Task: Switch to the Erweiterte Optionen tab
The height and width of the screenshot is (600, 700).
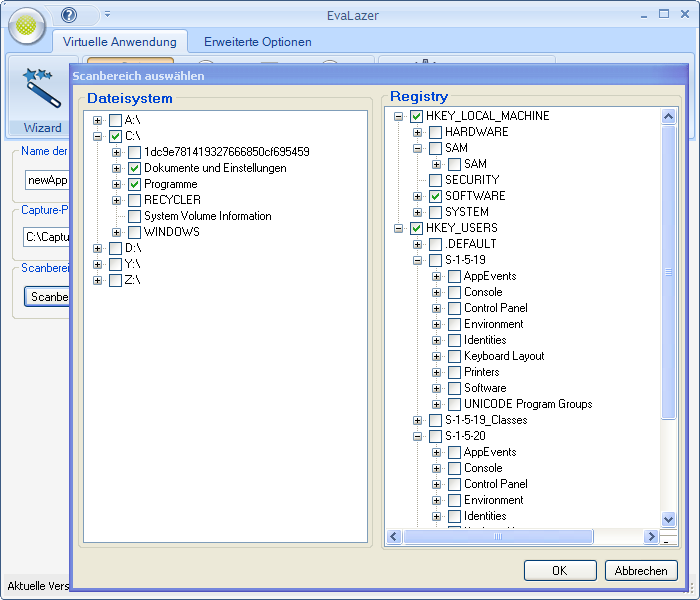Action: (257, 42)
